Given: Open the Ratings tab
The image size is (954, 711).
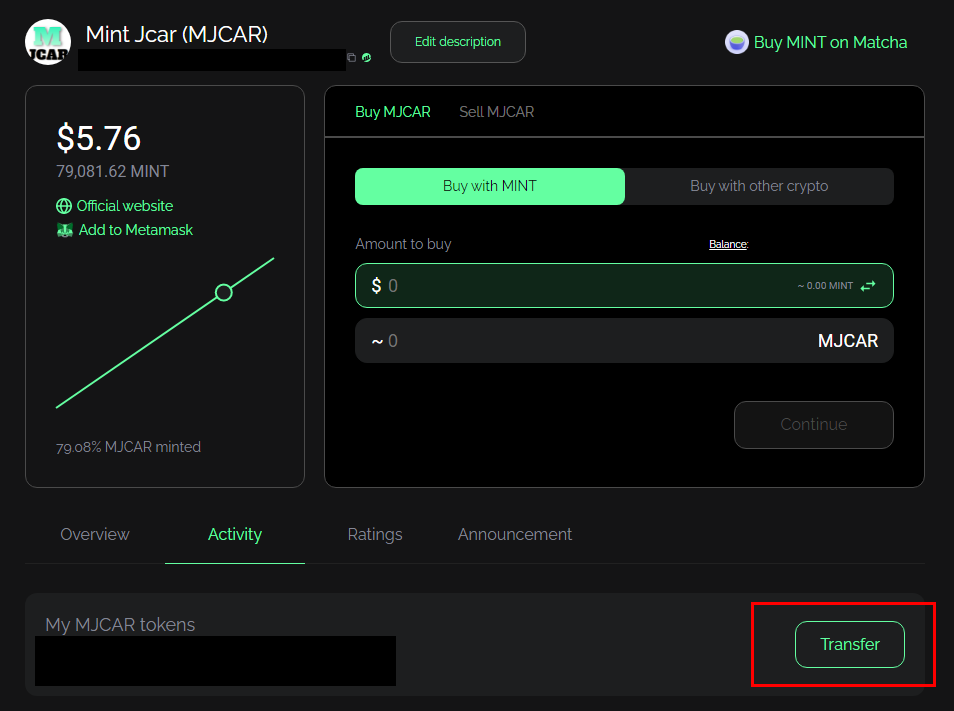Looking at the screenshot, I should coord(375,535).
